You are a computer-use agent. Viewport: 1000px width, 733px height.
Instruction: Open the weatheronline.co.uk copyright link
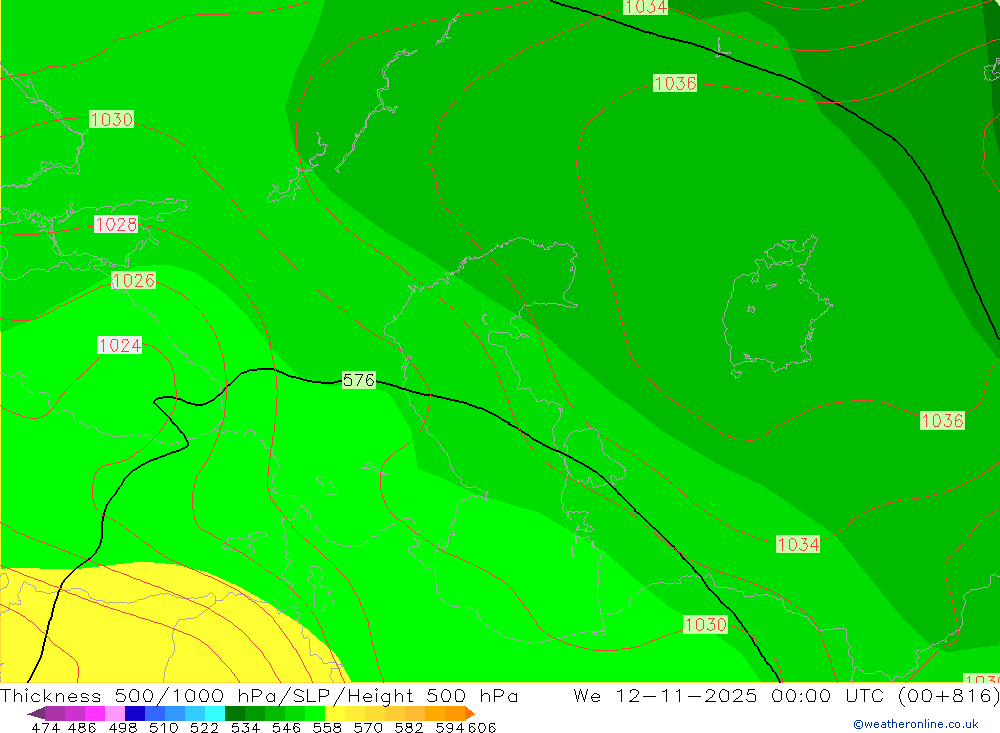coord(916,724)
